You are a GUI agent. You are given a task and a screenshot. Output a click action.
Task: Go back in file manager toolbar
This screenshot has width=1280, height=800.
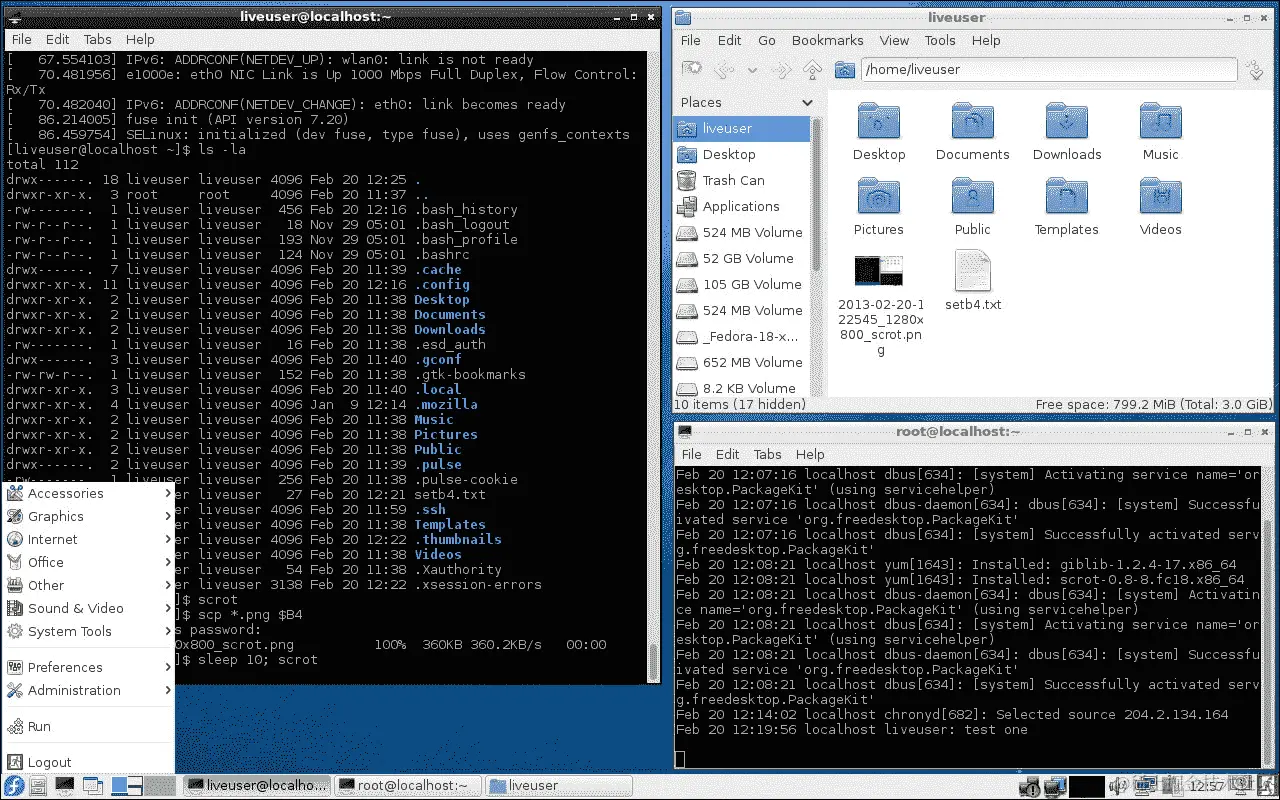tap(723, 69)
